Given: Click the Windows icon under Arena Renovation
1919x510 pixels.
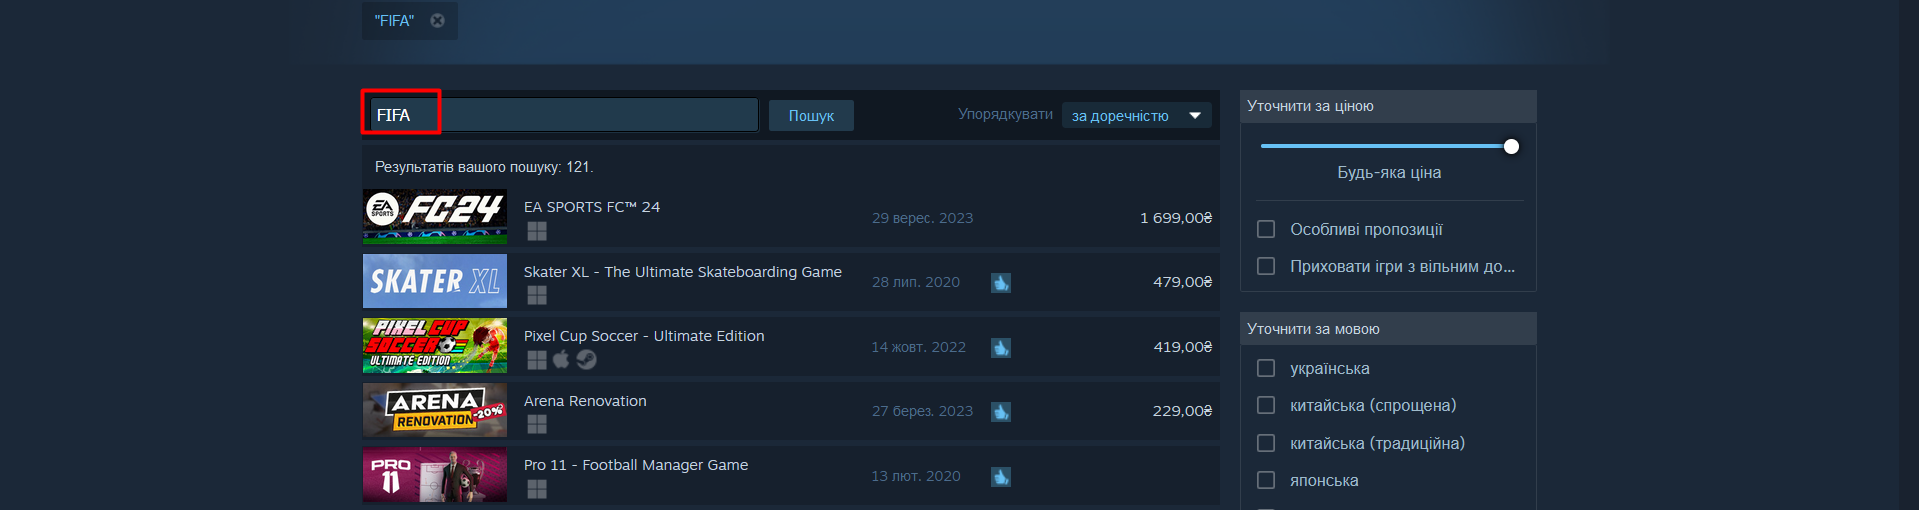Looking at the screenshot, I should (x=537, y=424).
